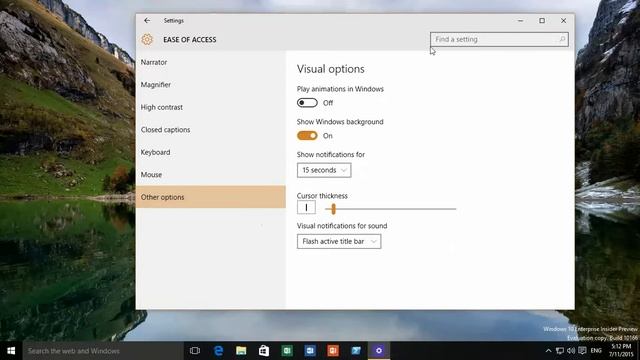This screenshot has height=360, width=640.
Task: Open Closed captions settings
Action: tap(211, 129)
